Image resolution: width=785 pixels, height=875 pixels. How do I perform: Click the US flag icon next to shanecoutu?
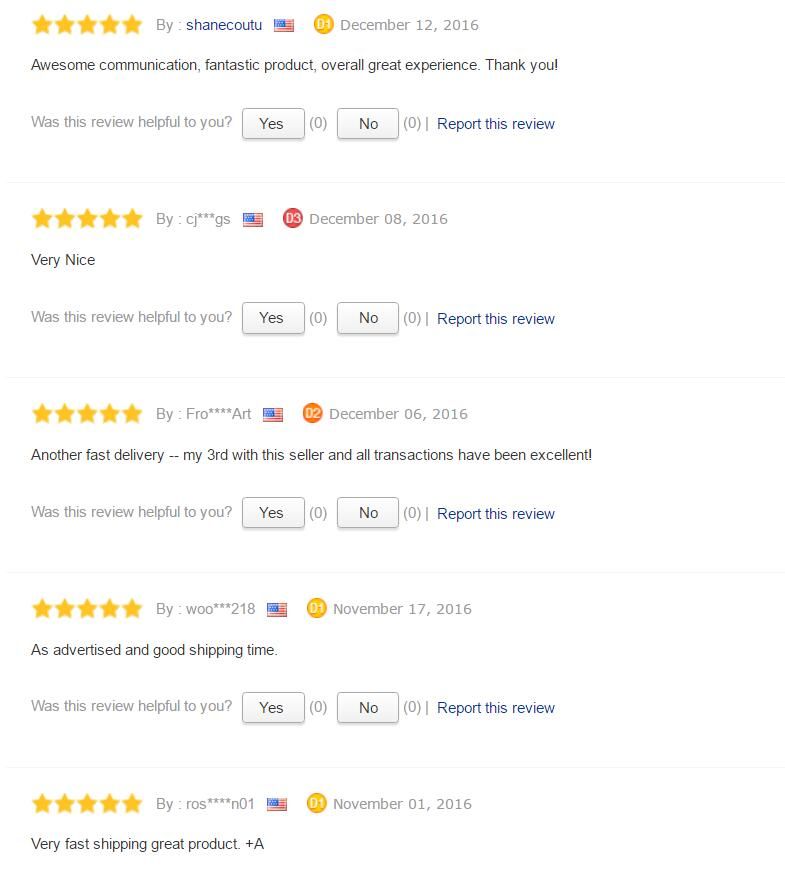tap(283, 25)
